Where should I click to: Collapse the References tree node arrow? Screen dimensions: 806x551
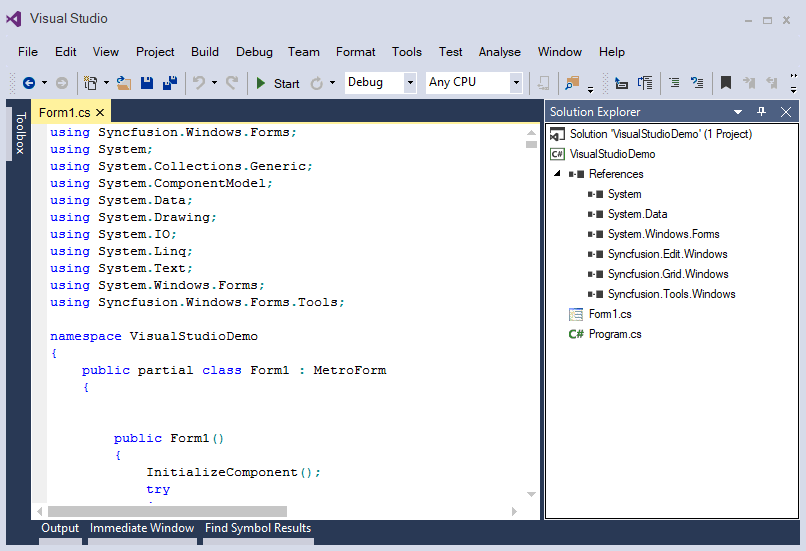point(557,174)
